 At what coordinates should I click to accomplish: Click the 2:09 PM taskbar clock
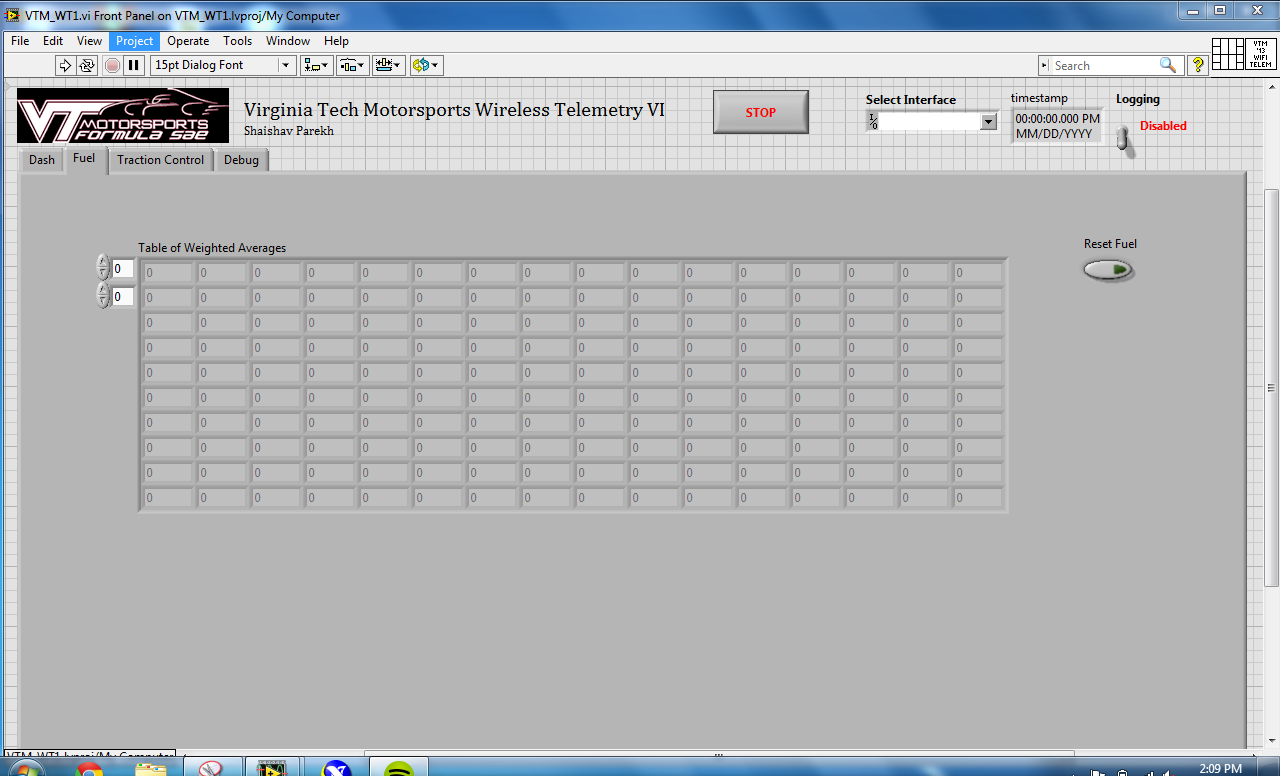1219,769
